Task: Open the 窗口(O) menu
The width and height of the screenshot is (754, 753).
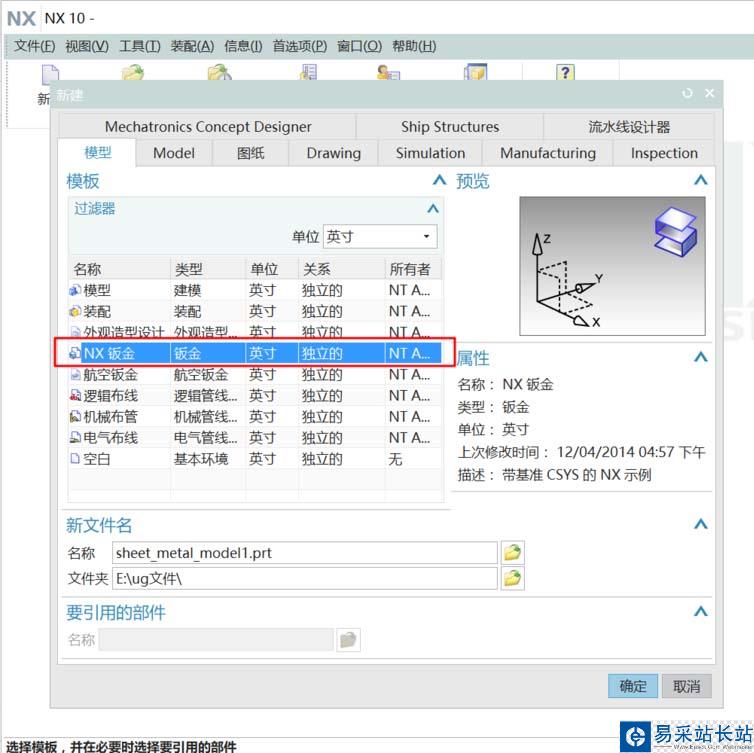Action: (359, 46)
